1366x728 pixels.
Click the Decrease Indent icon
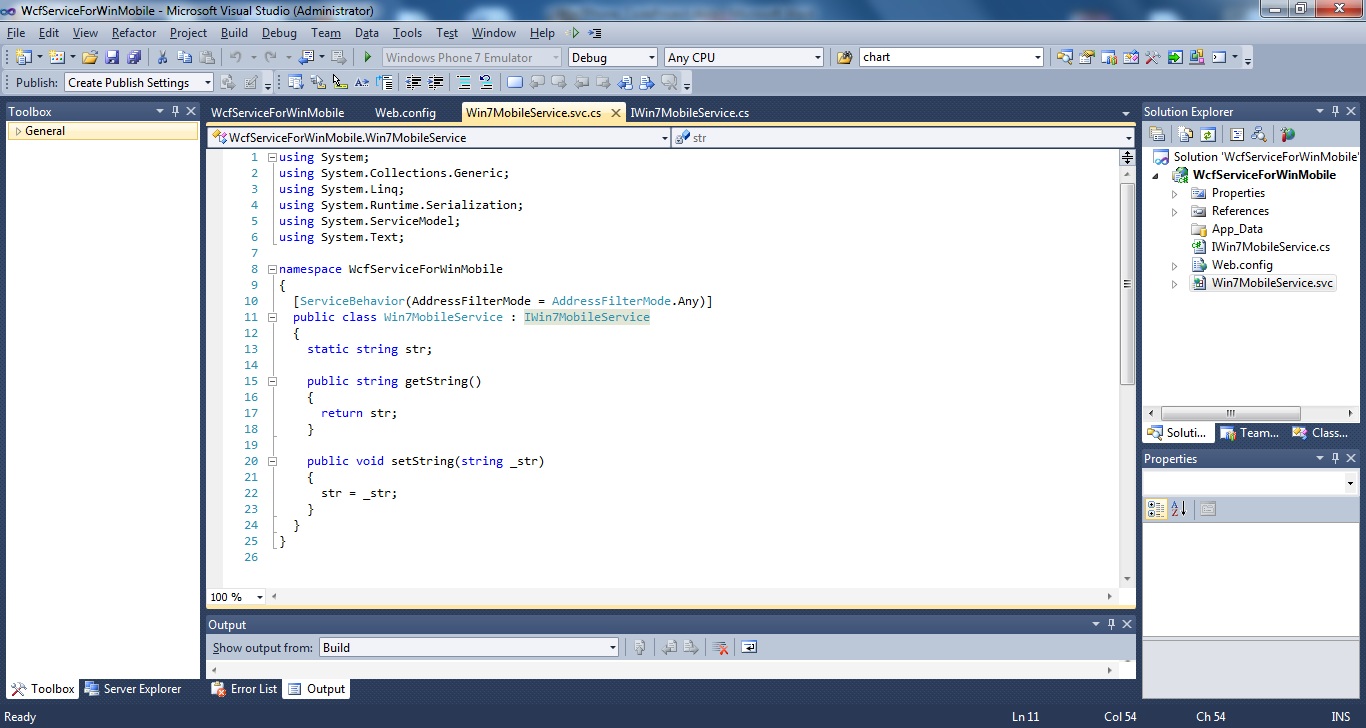pyautogui.click(x=411, y=82)
